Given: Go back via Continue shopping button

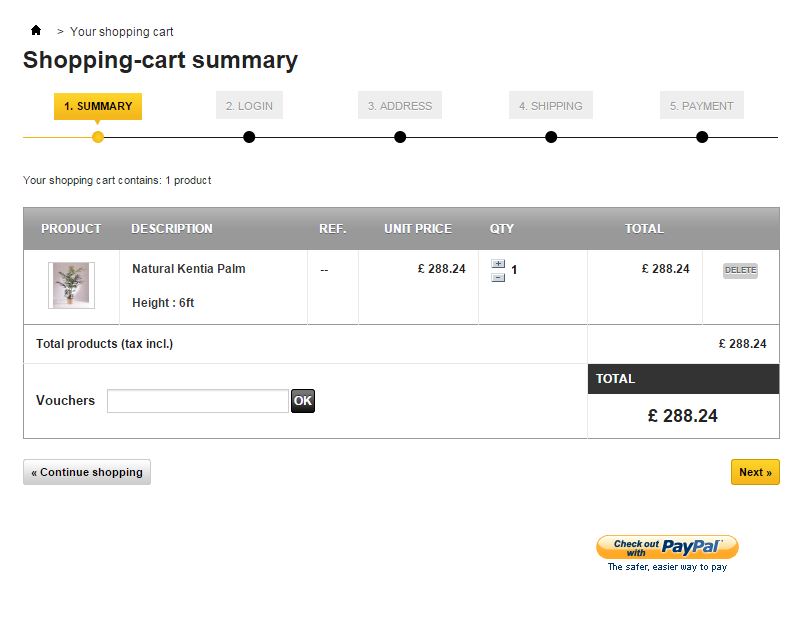Looking at the screenshot, I should [x=87, y=472].
